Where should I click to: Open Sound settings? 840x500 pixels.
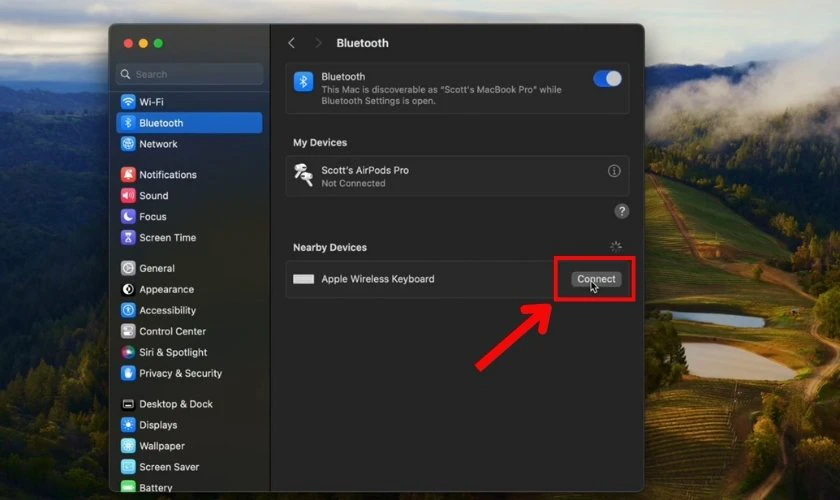point(189,196)
